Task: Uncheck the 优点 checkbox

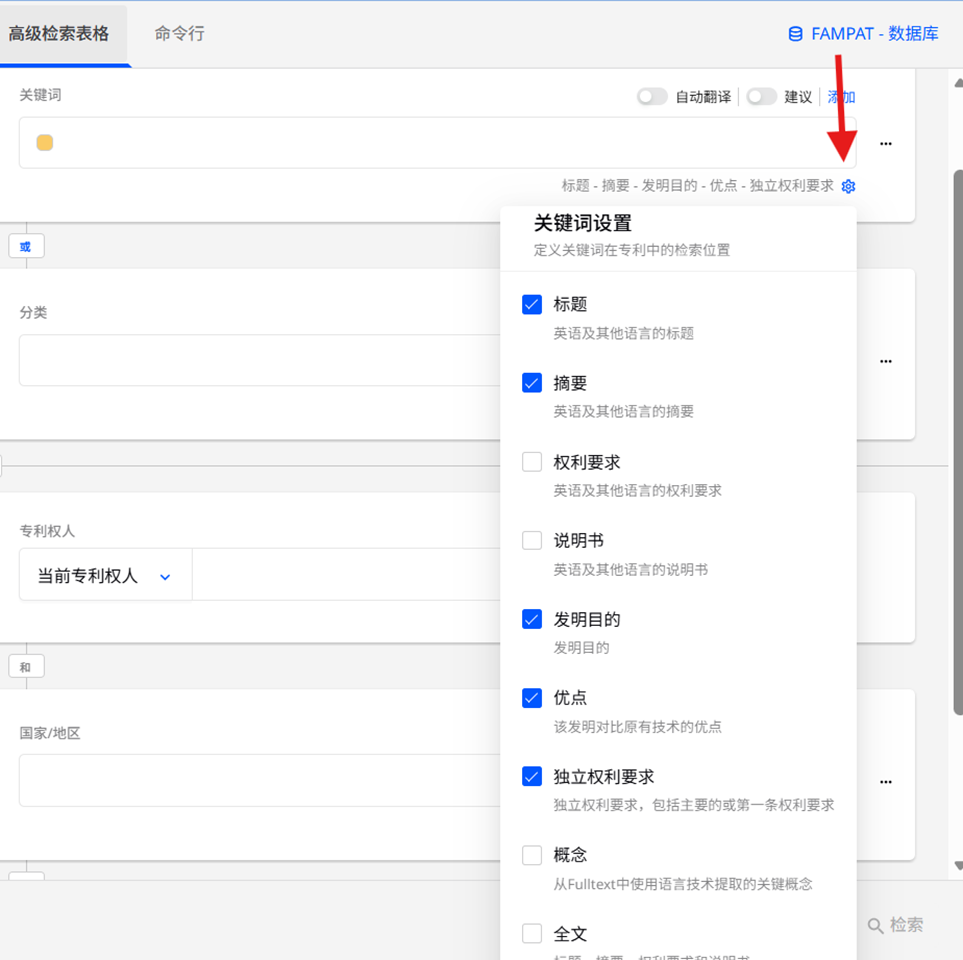Action: (x=532, y=698)
